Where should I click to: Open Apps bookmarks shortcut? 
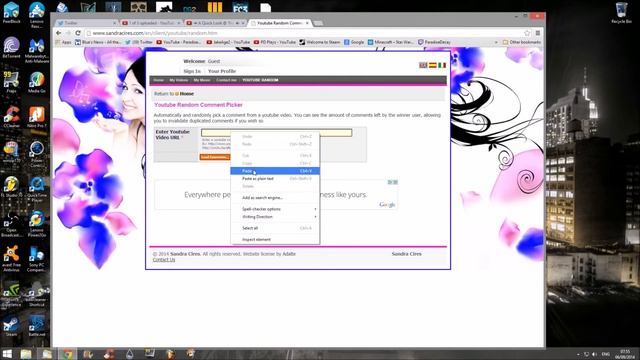63,42
